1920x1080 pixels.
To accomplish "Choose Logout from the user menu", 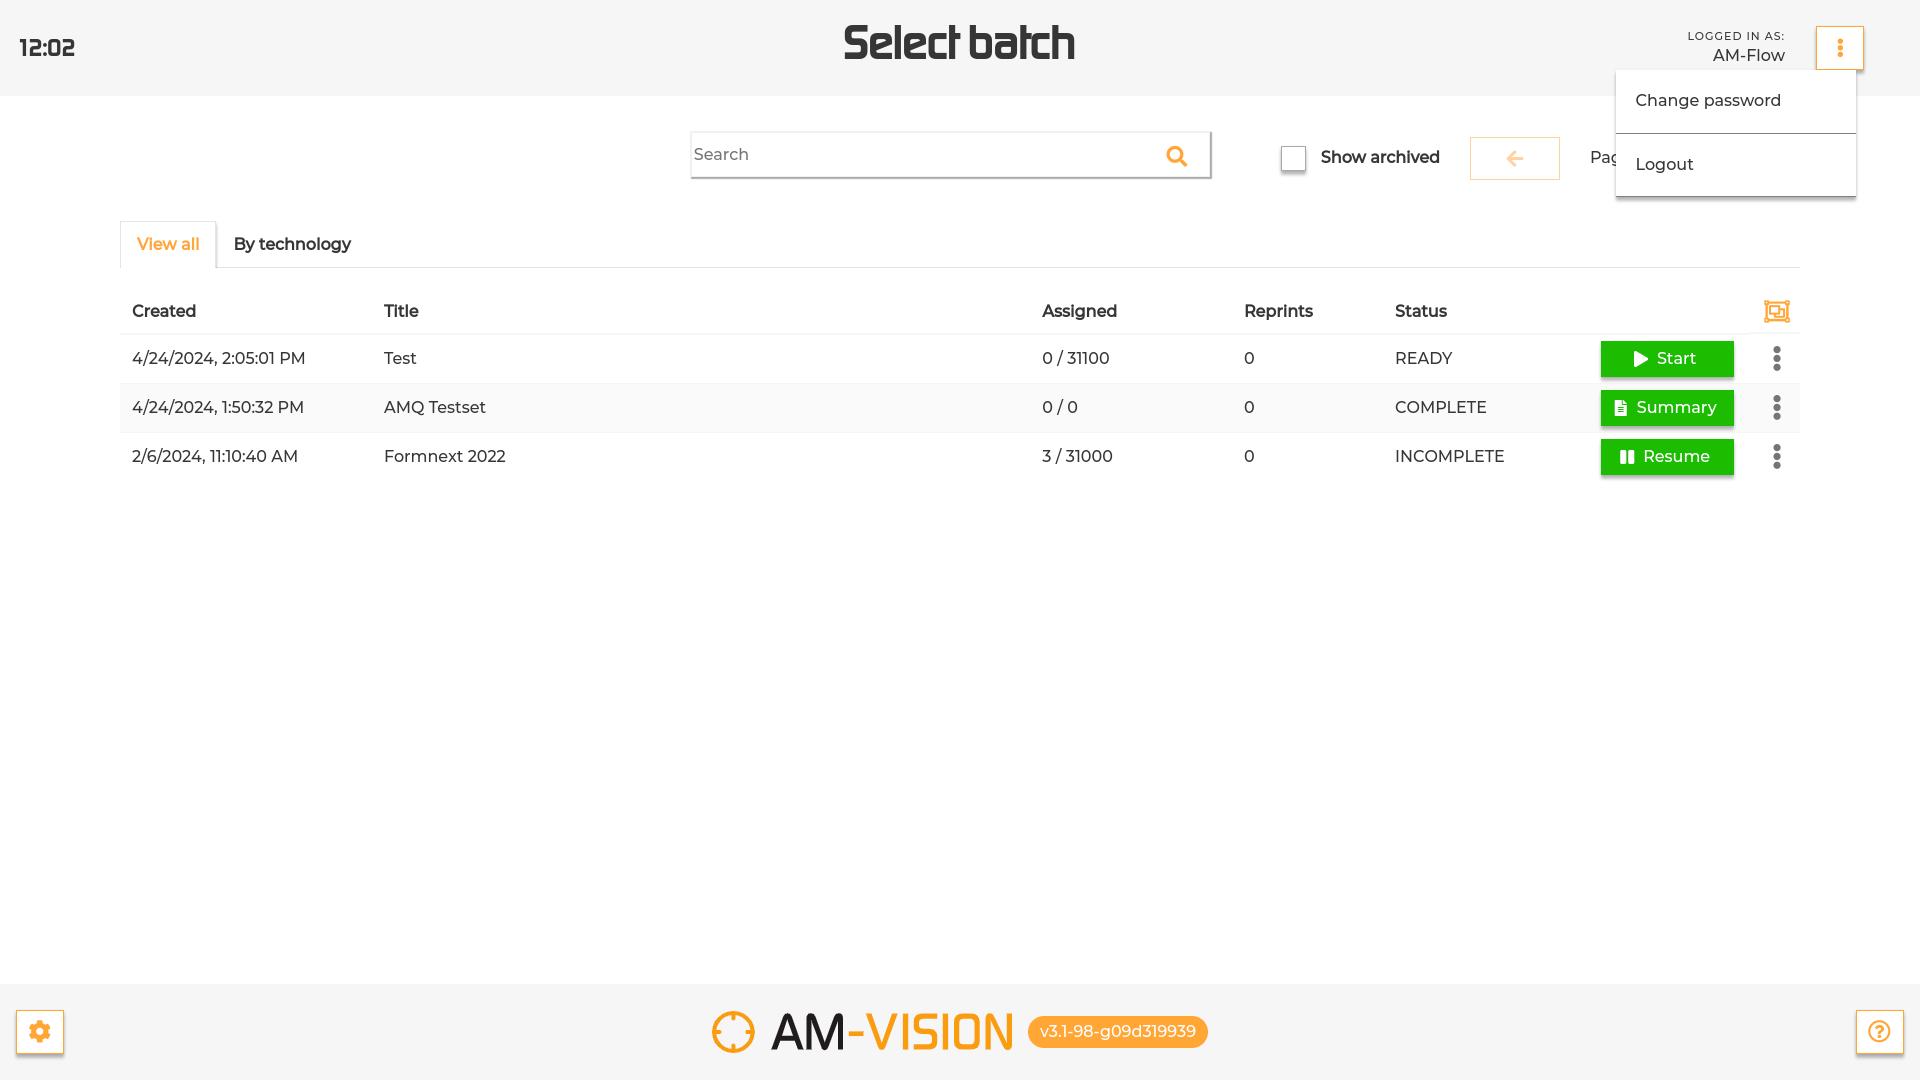I will tap(1664, 164).
